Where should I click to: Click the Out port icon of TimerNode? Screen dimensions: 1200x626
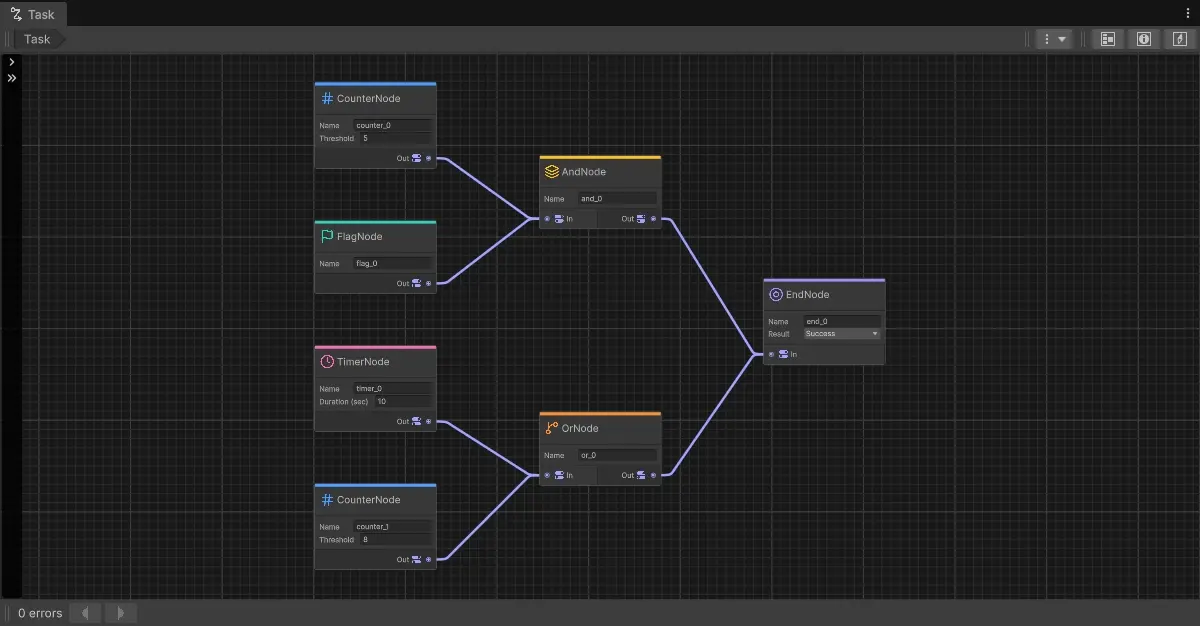tap(417, 421)
